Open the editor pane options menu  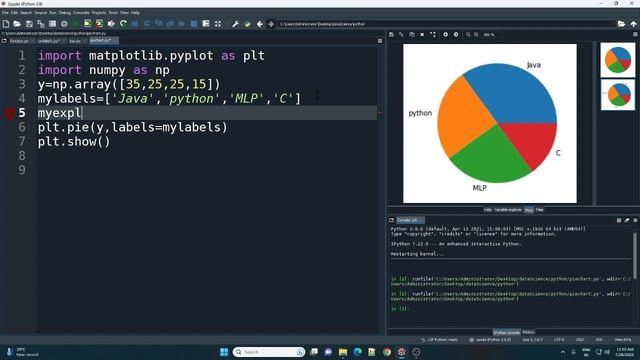point(380,41)
